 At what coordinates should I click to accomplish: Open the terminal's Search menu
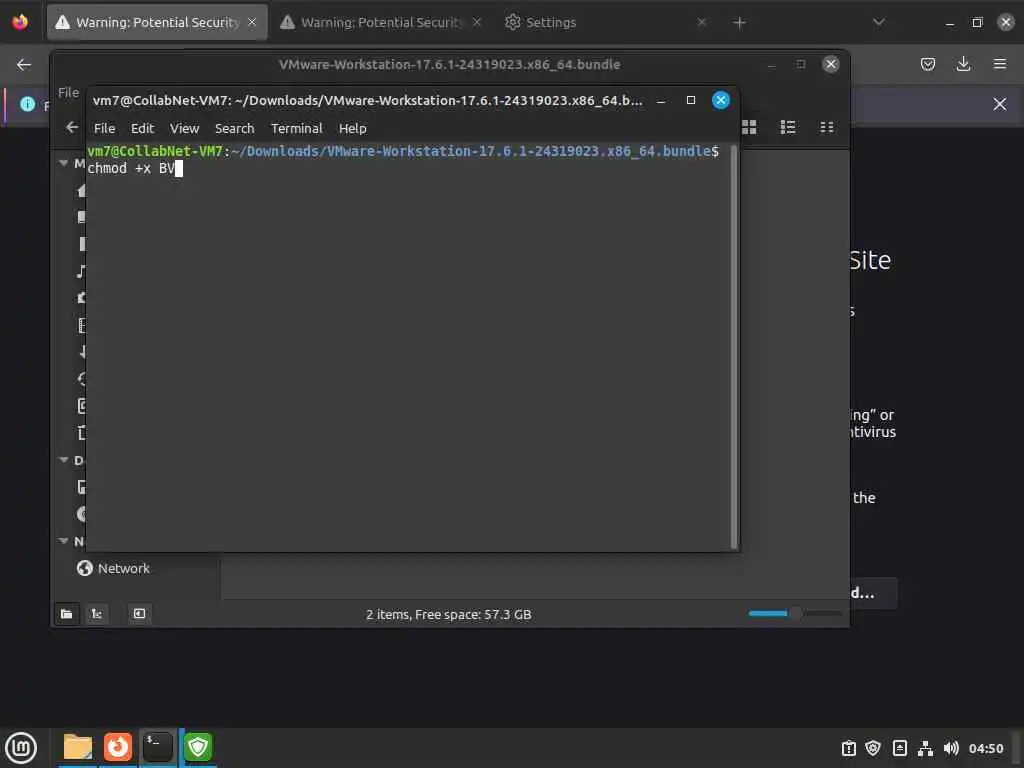click(234, 129)
